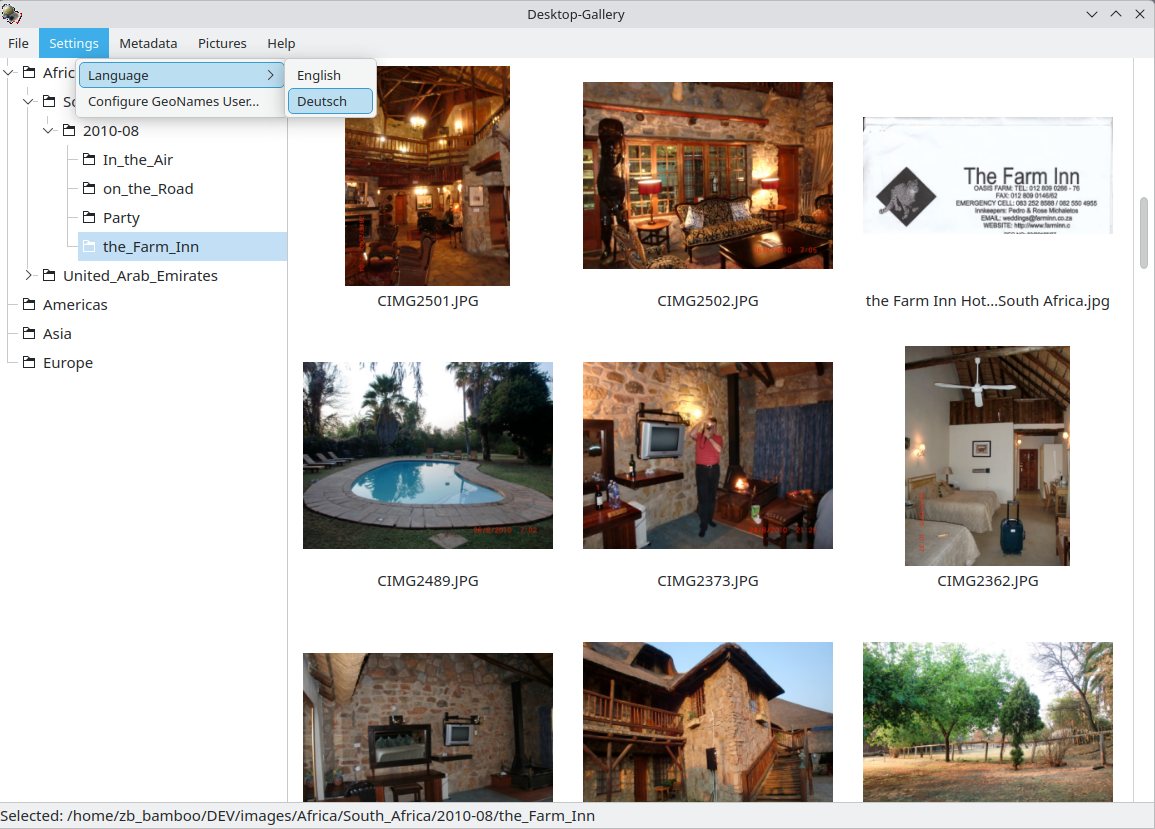The width and height of the screenshot is (1155, 829).
Task: Collapse the 2010-08 folder node
Action: point(49,131)
